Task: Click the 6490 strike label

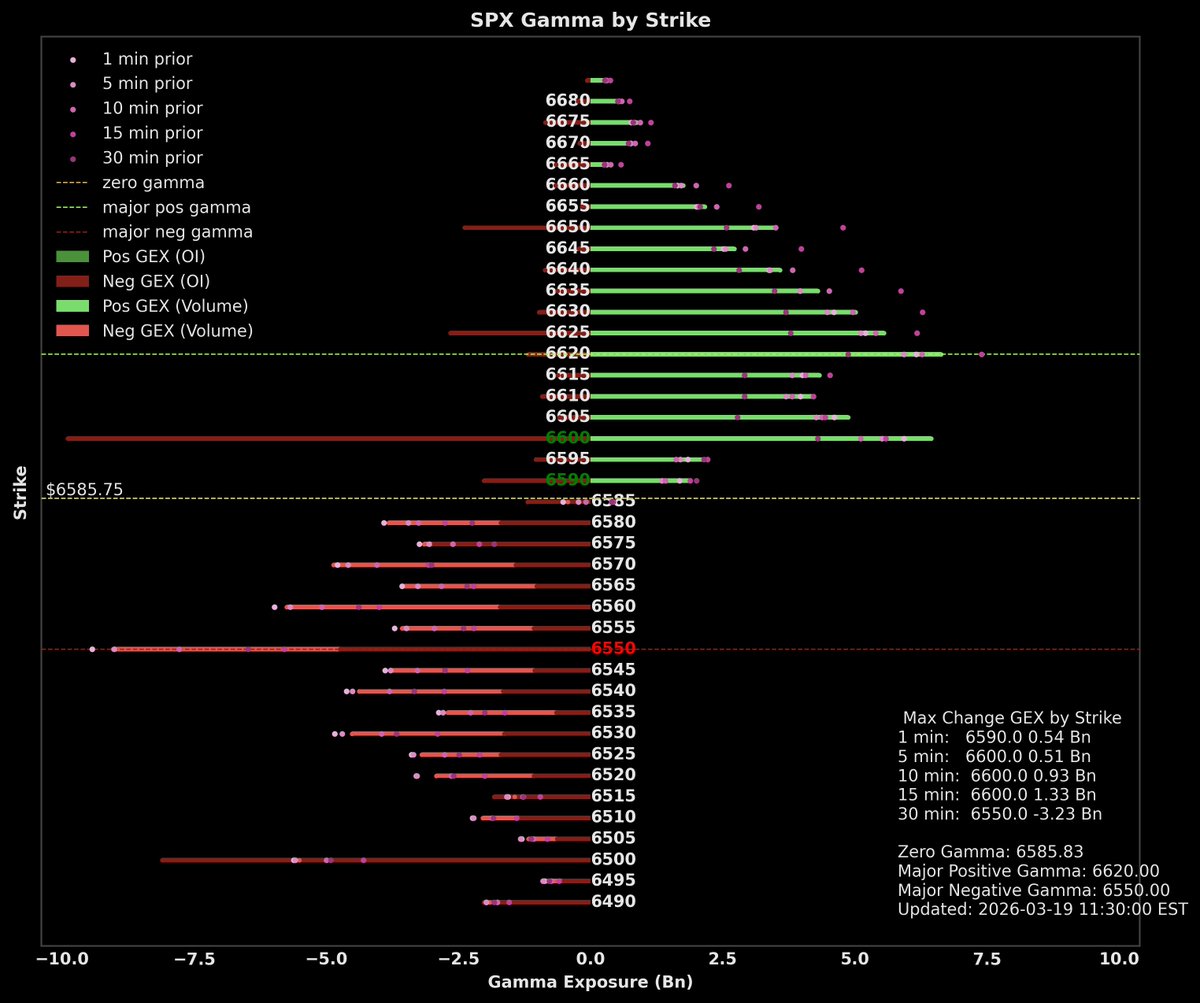Action: pos(613,902)
